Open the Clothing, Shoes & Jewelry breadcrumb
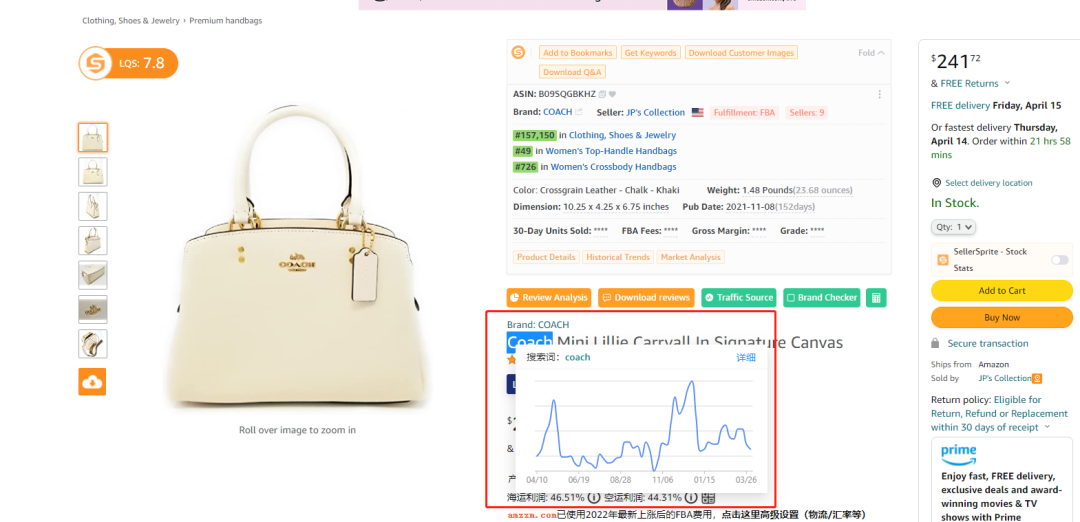The image size is (1080, 522). (131, 21)
